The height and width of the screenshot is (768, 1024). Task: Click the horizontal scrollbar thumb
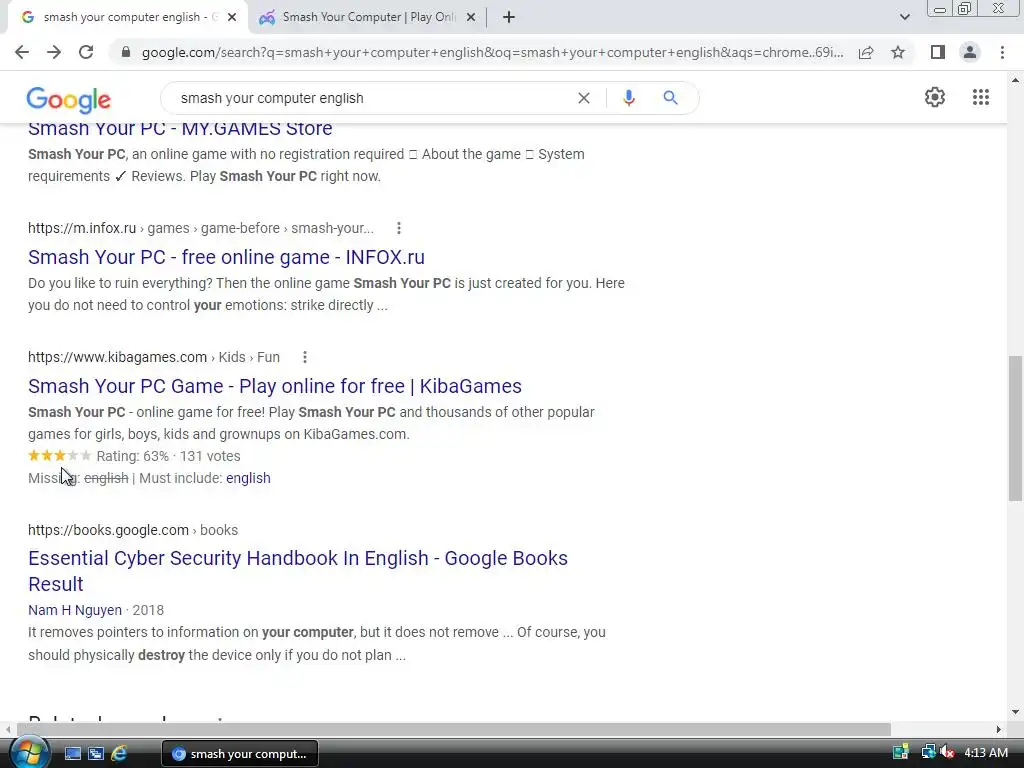(x=454, y=729)
